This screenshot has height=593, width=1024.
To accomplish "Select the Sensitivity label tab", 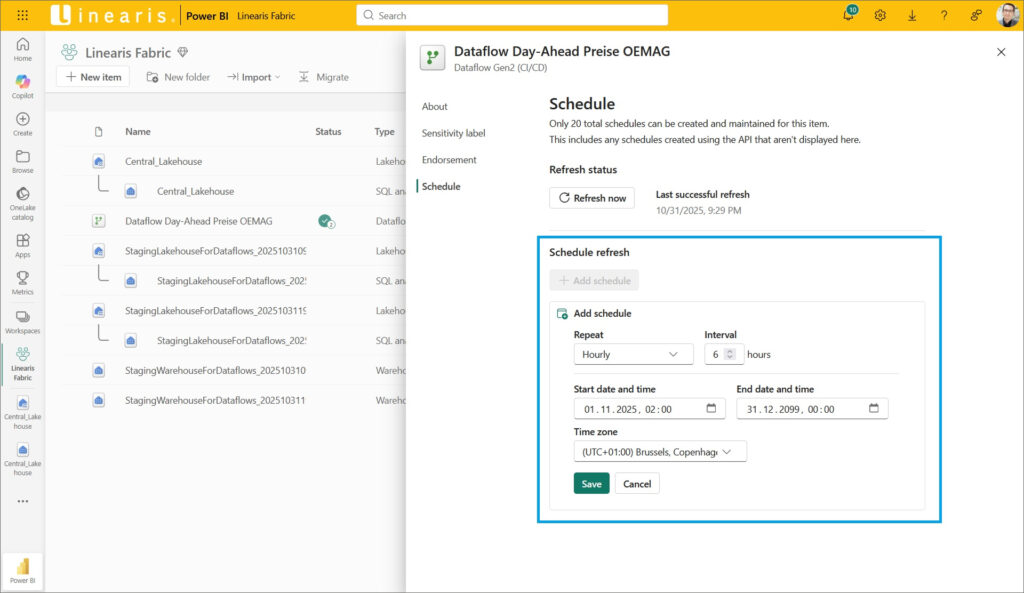I will click(x=453, y=133).
